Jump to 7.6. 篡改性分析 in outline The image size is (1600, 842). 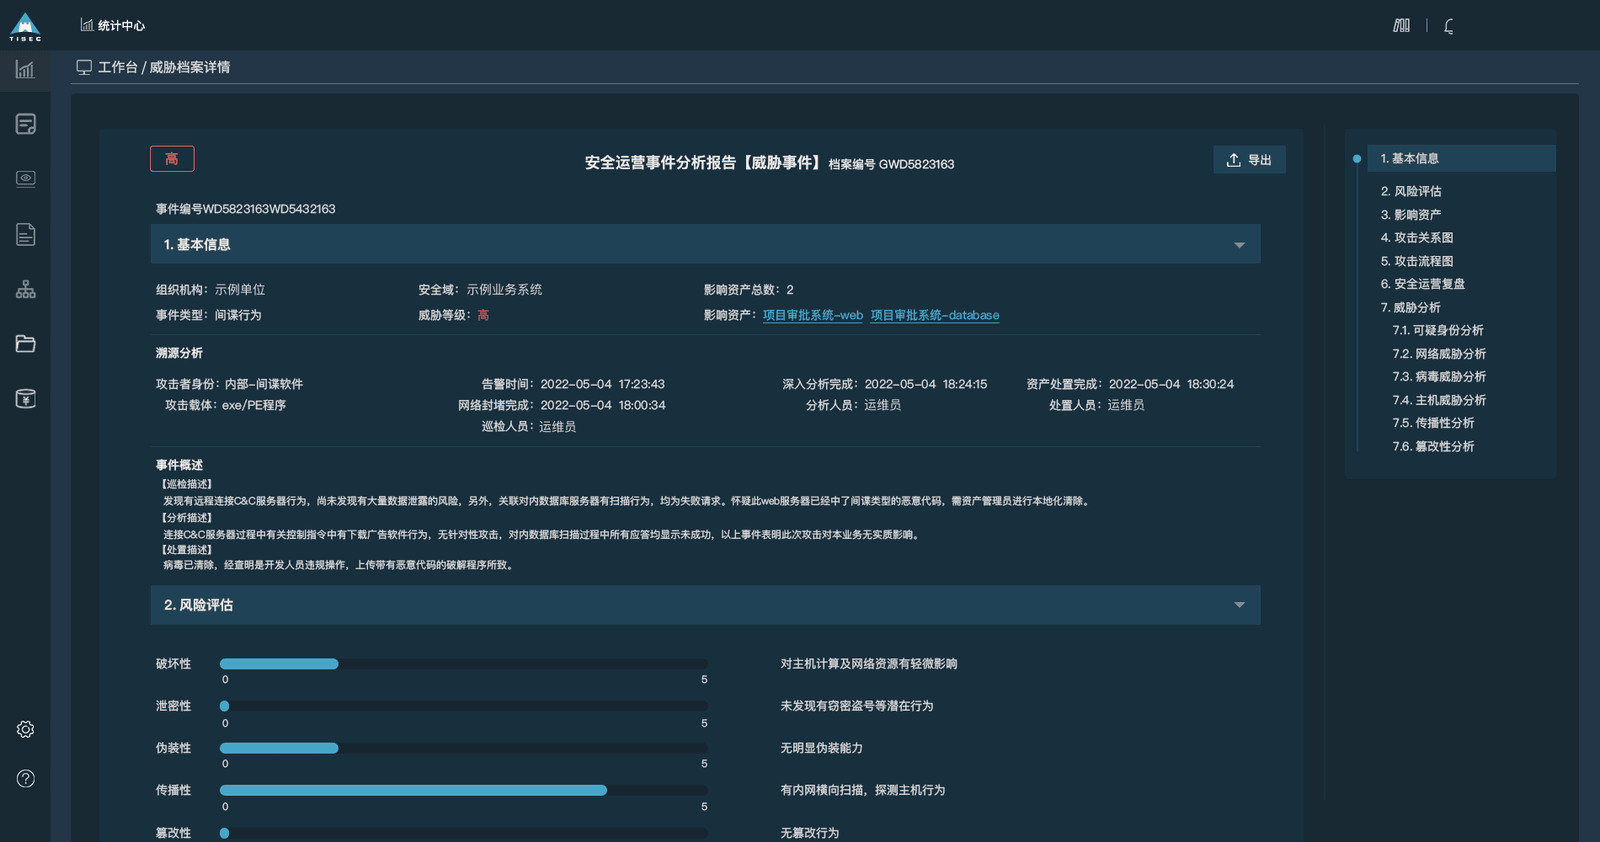[1433, 446]
